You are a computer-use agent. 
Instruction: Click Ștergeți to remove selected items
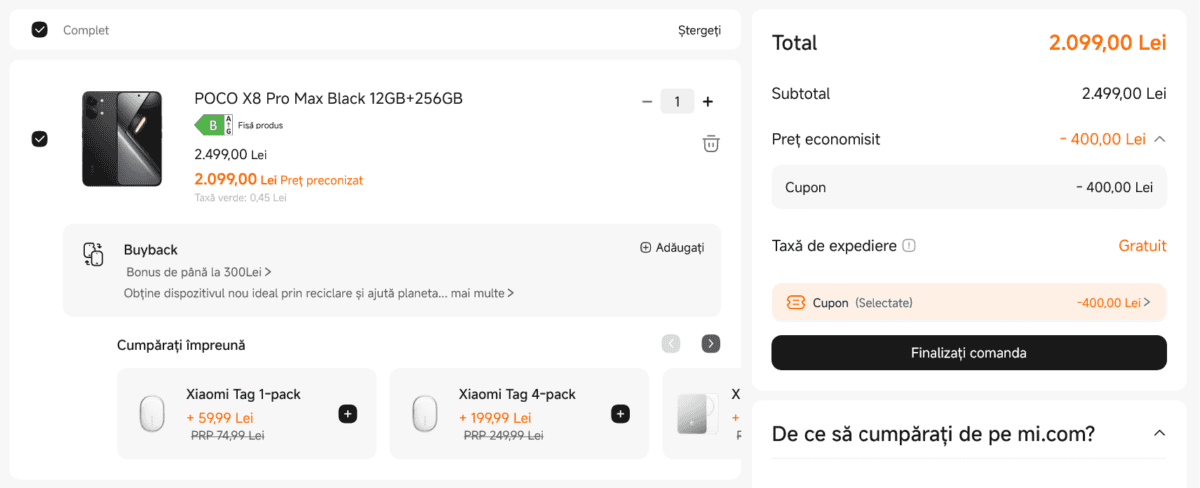pos(698,30)
